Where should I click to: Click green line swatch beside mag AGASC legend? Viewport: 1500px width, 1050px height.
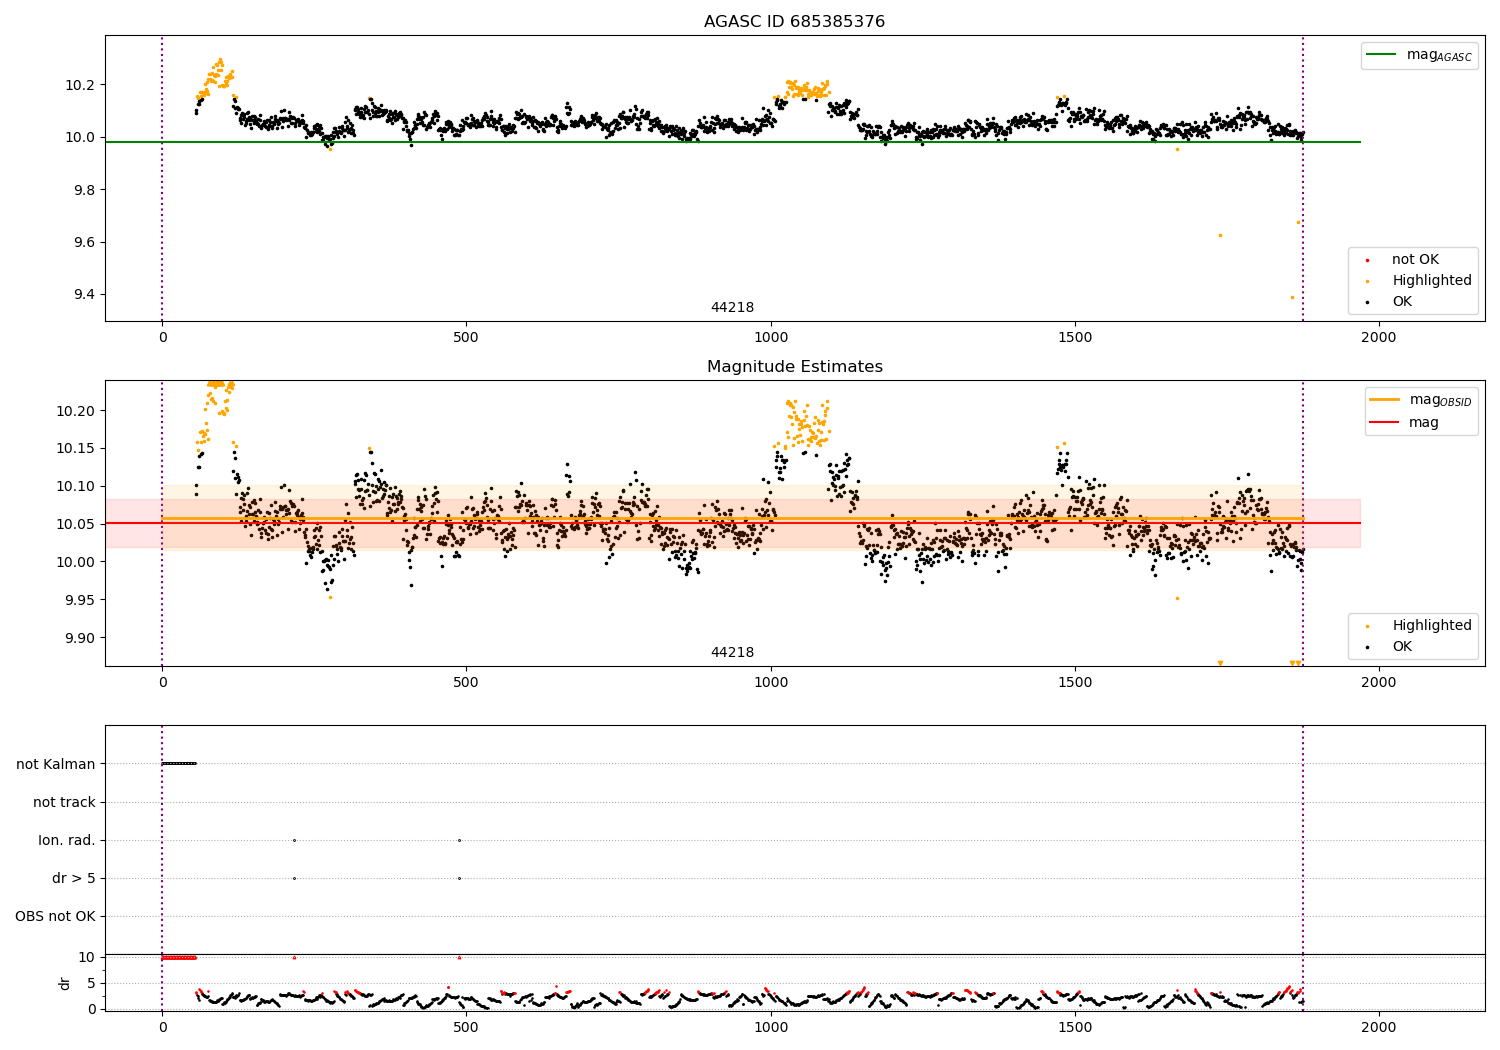tap(1383, 55)
